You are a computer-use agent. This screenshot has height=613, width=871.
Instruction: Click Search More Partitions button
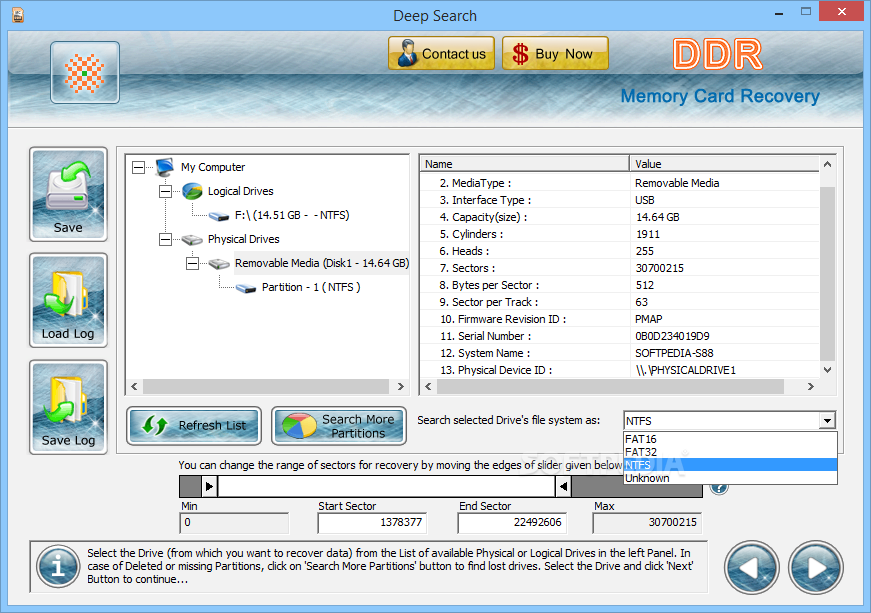tap(339, 426)
